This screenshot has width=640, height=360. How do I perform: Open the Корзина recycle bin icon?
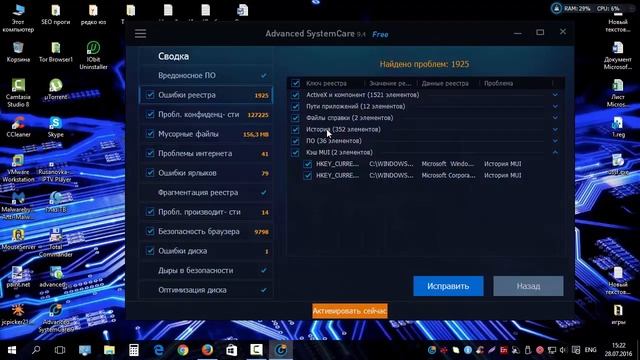click(18, 51)
